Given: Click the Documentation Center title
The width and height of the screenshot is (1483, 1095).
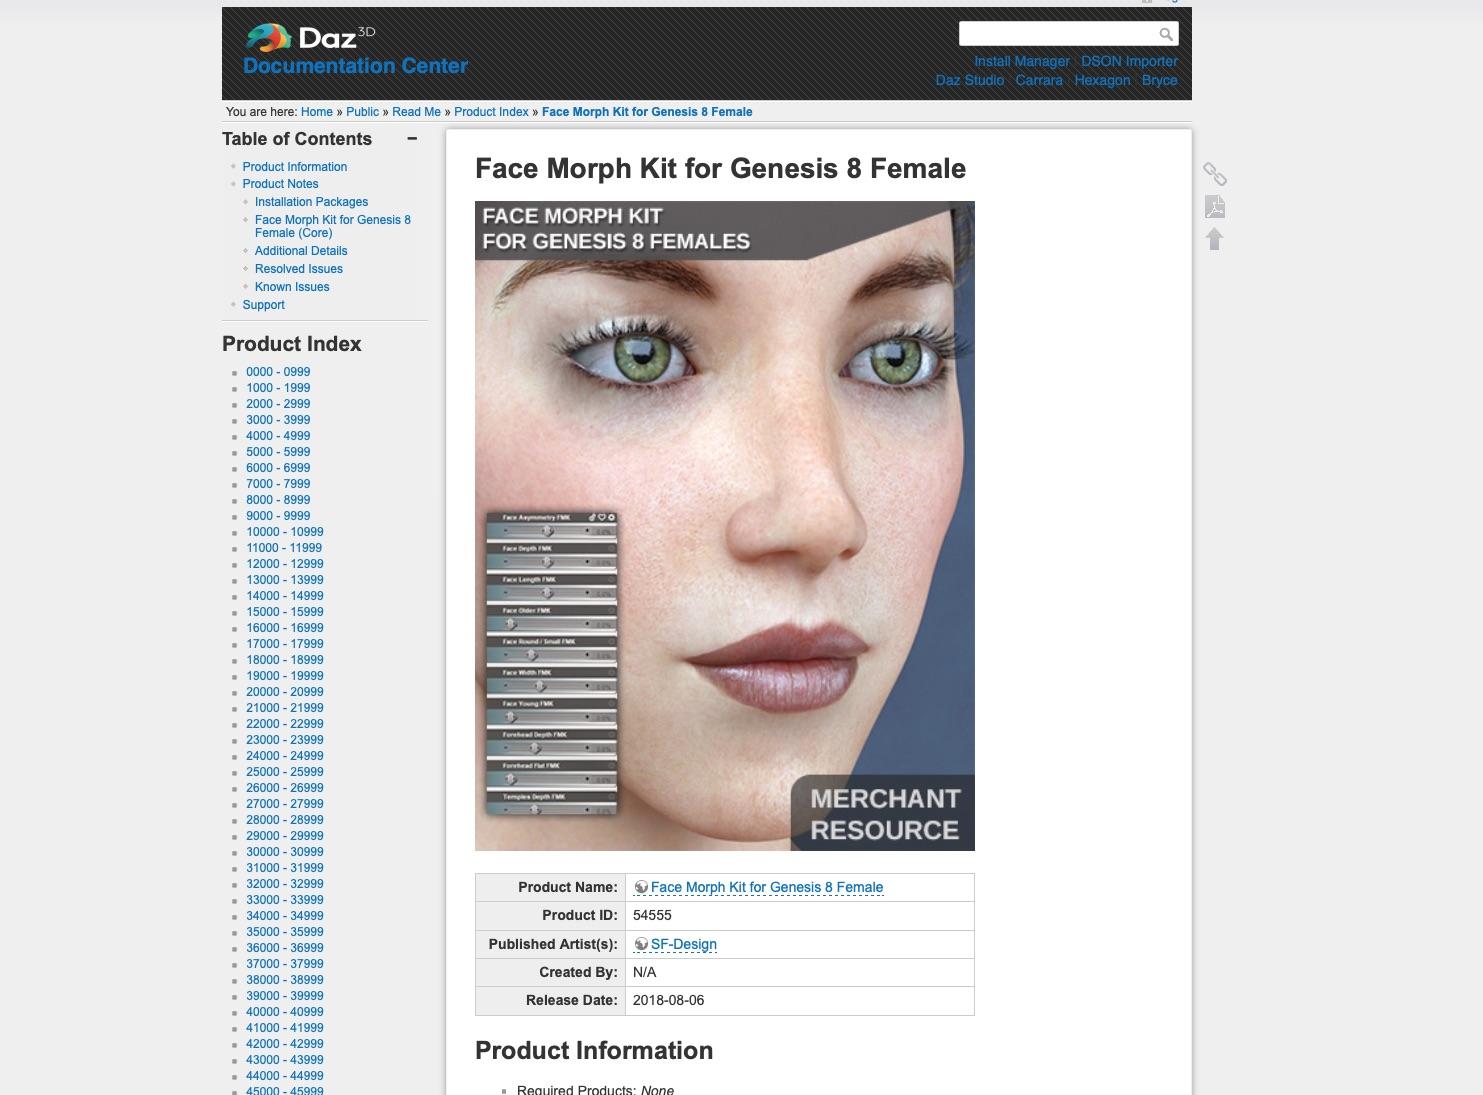Looking at the screenshot, I should (x=356, y=66).
